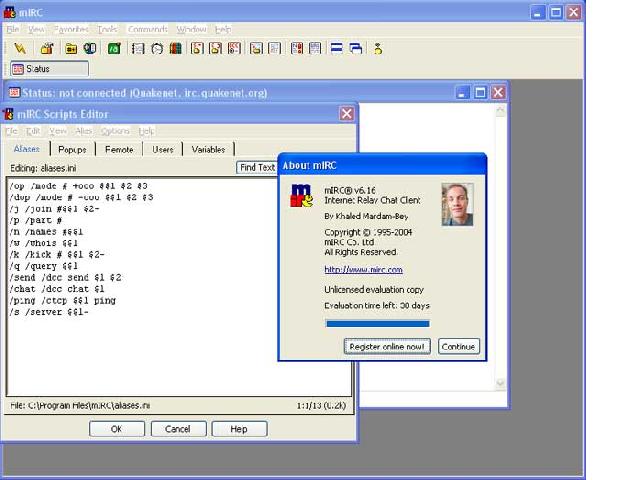Image resolution: width=640 pixels, height=480 pixels.
Task: Switch to the Remote tab
Action: [x=119, y=149]
